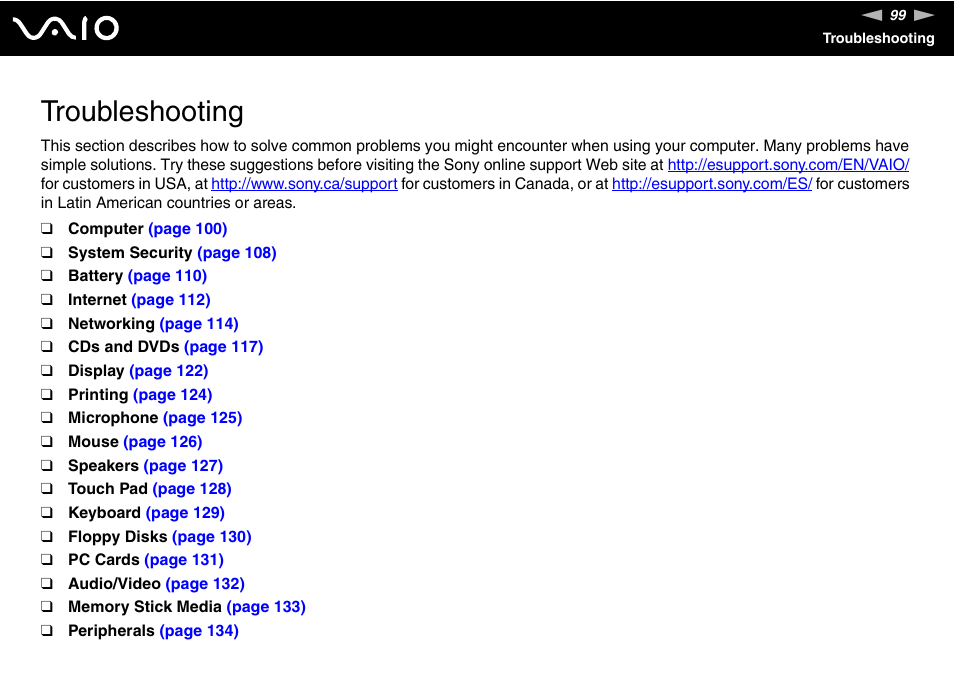Screen dimensions: 954x674
Task: Jump to Display (page 122)
Action: 169,370
